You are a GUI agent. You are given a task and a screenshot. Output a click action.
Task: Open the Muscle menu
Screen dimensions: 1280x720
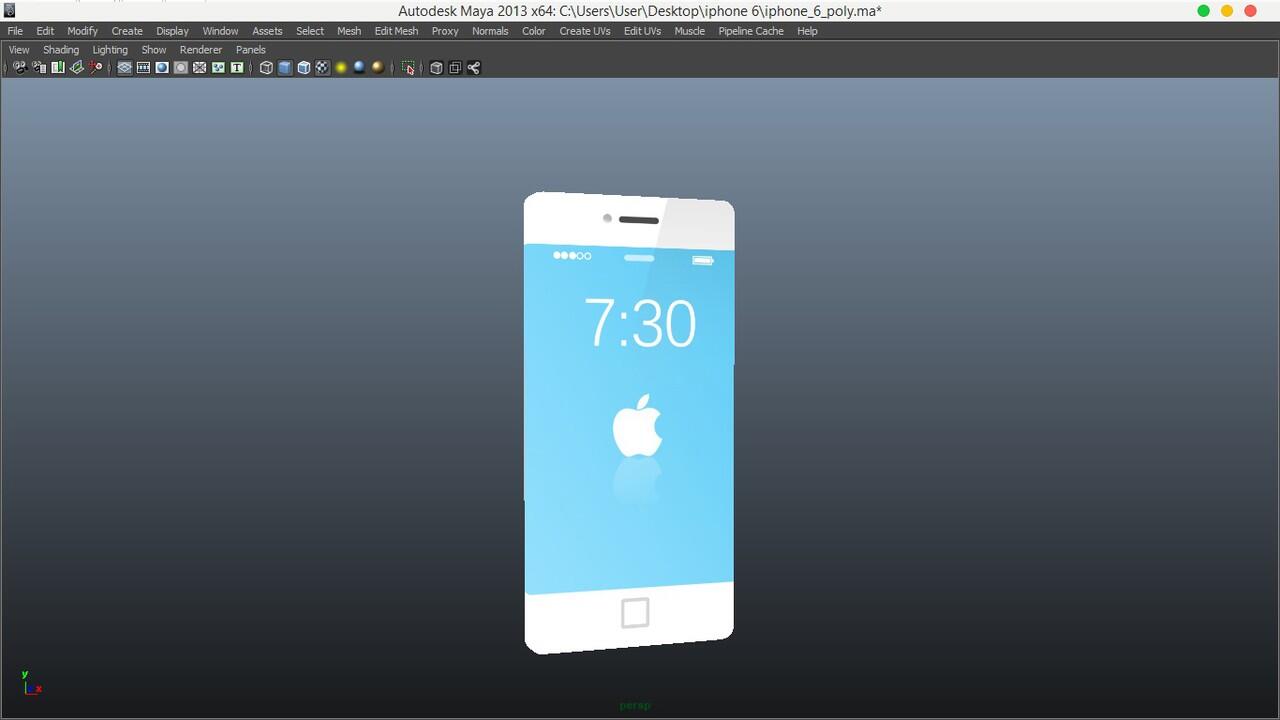[x=689, y=31]
